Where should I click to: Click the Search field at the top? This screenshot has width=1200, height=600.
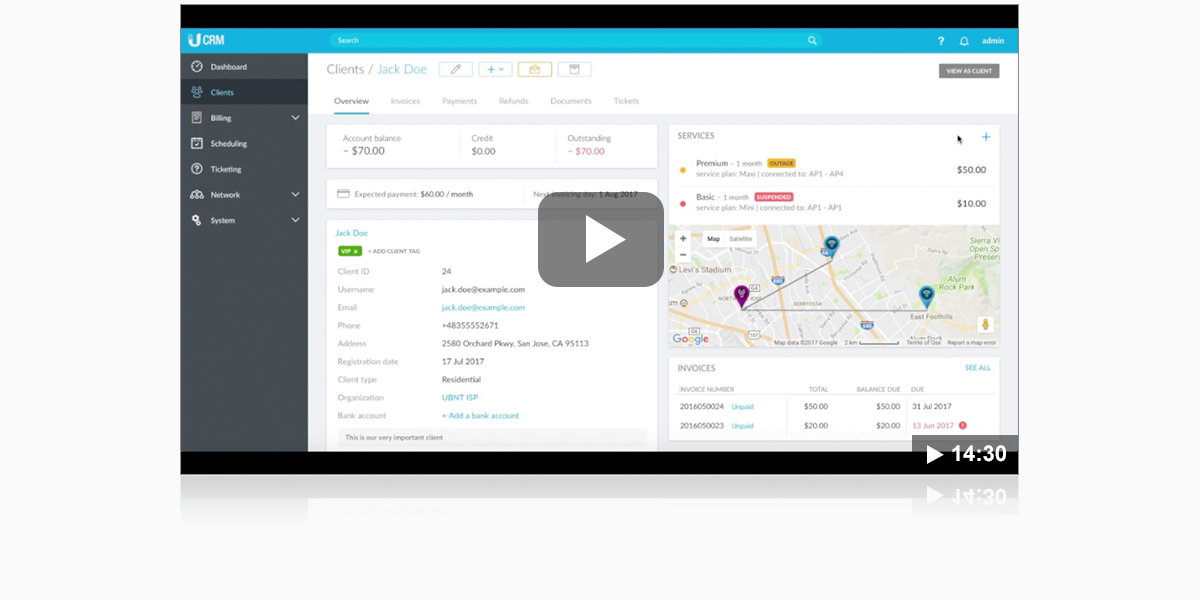[x=570, y=40]
